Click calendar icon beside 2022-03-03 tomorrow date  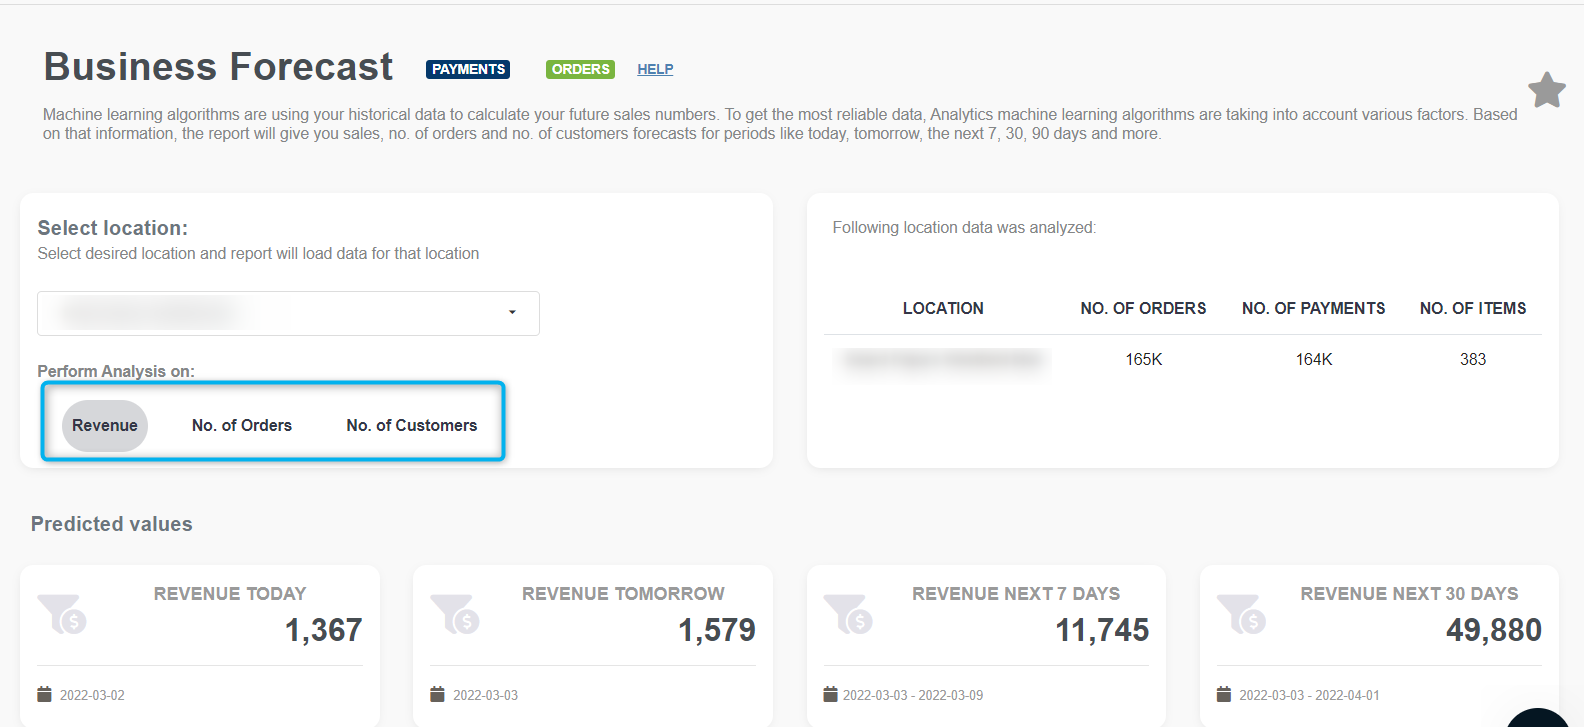[x=437, y=694]
